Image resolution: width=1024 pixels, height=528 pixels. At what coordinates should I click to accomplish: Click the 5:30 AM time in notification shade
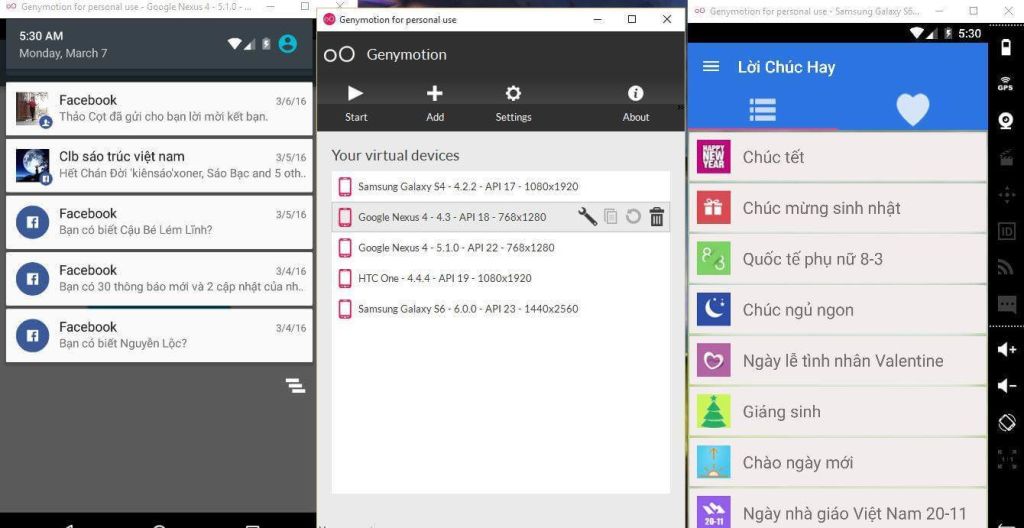tap(41, 36)
